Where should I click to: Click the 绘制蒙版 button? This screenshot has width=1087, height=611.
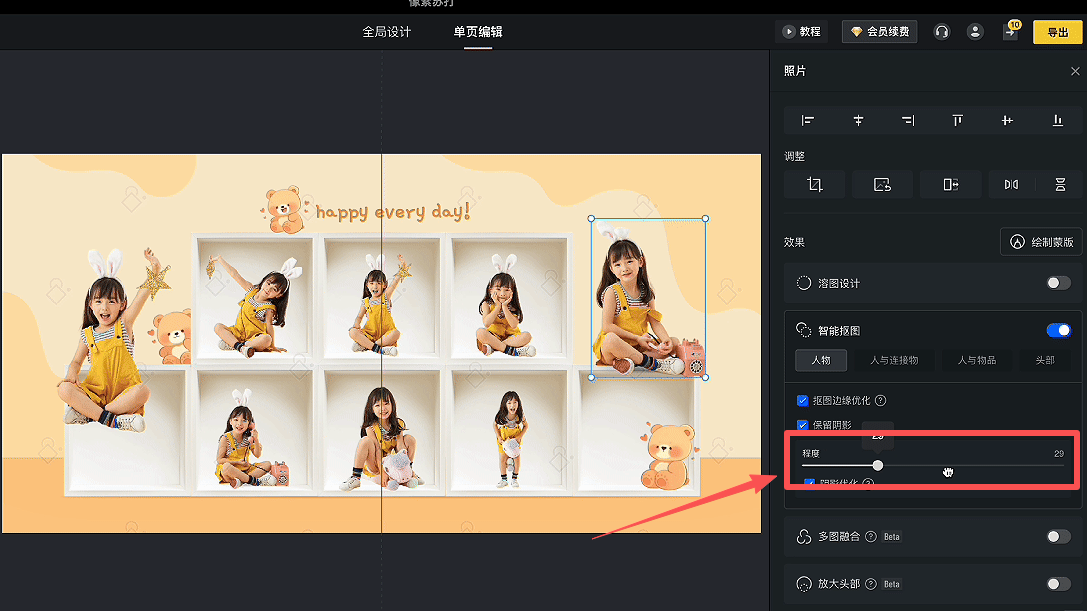click(1041, 242)
